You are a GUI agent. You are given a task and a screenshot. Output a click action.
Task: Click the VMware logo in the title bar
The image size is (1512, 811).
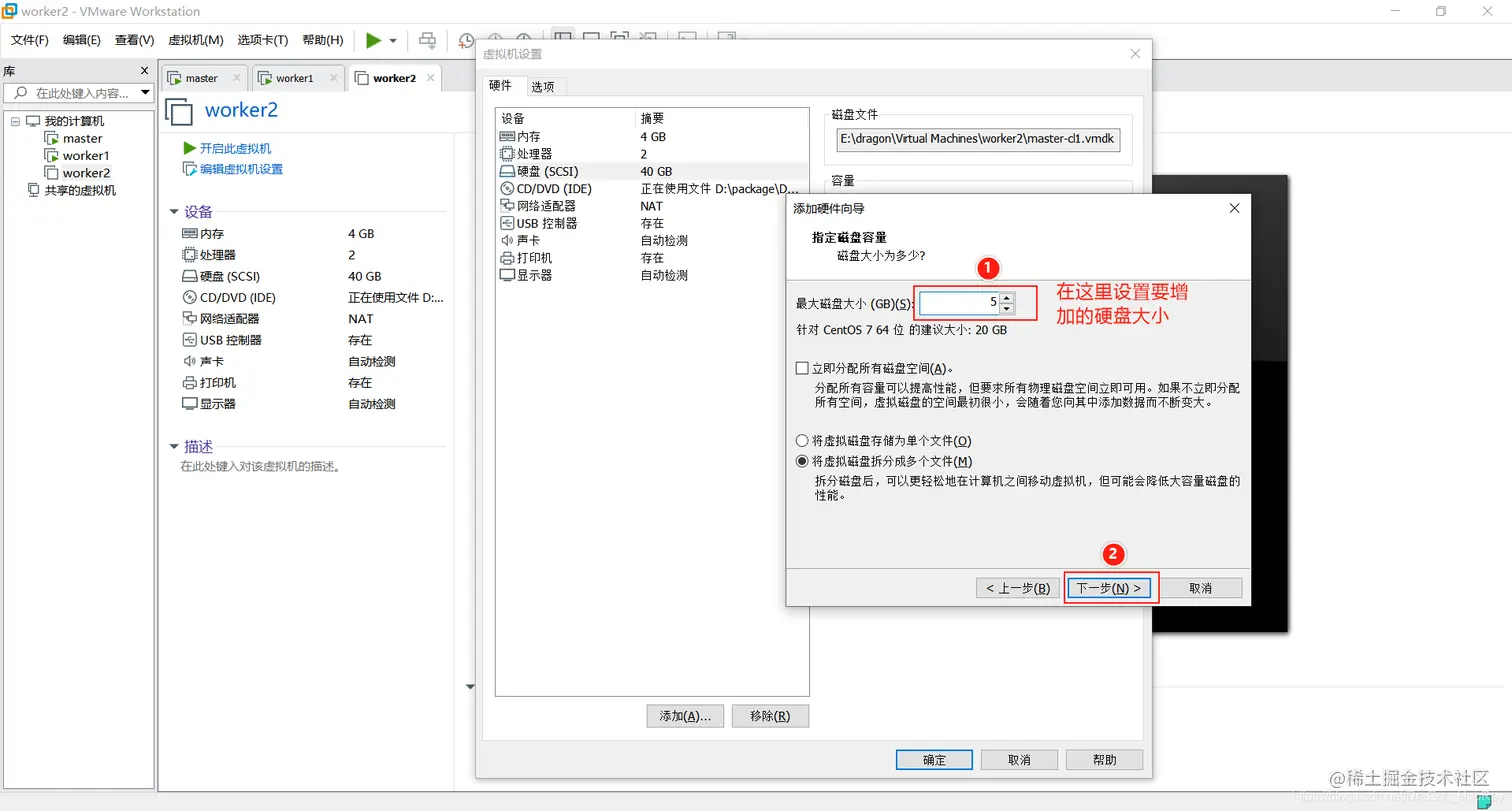10,11
